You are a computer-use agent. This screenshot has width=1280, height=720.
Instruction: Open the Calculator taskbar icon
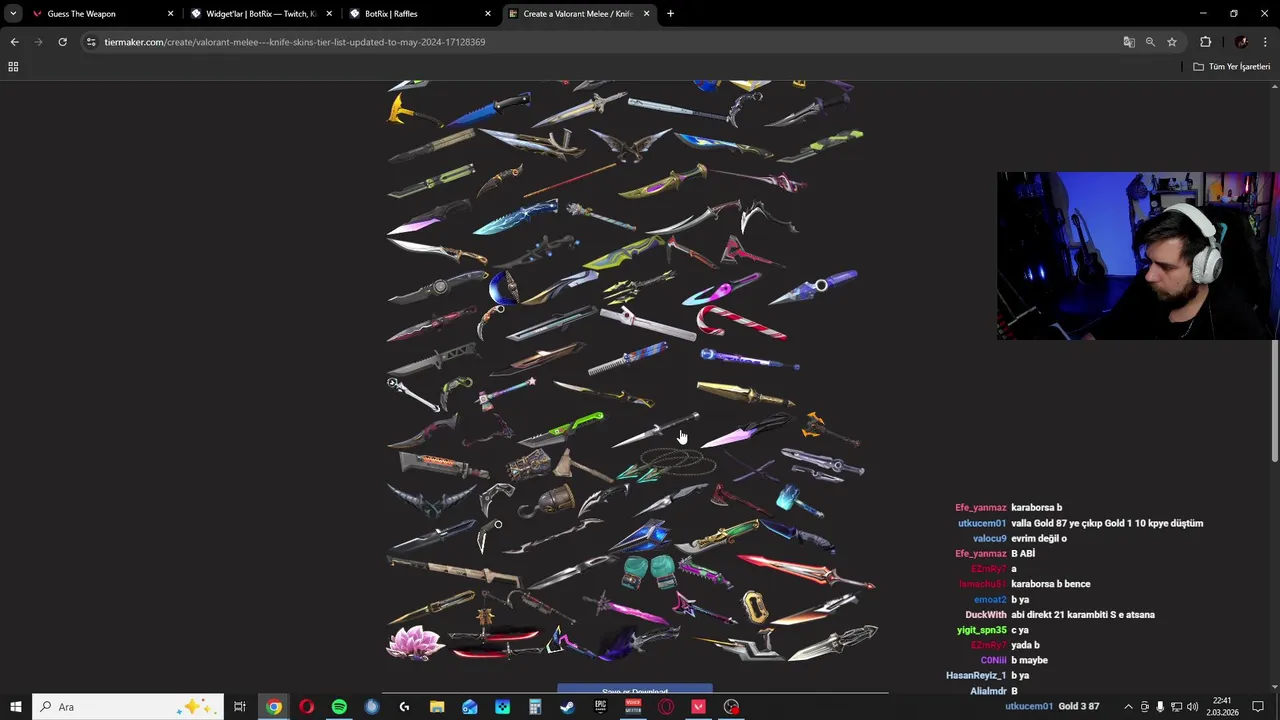(x=535, y=707)
